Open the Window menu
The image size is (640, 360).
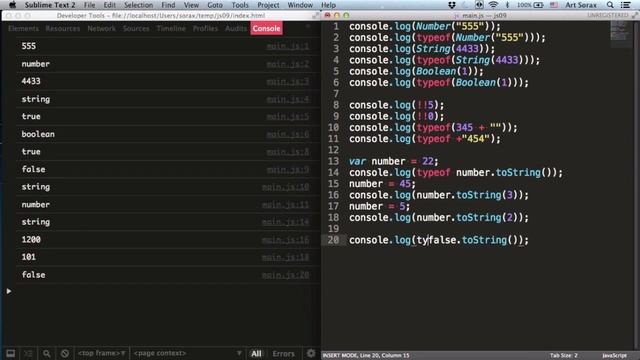[x=300, y=5]
